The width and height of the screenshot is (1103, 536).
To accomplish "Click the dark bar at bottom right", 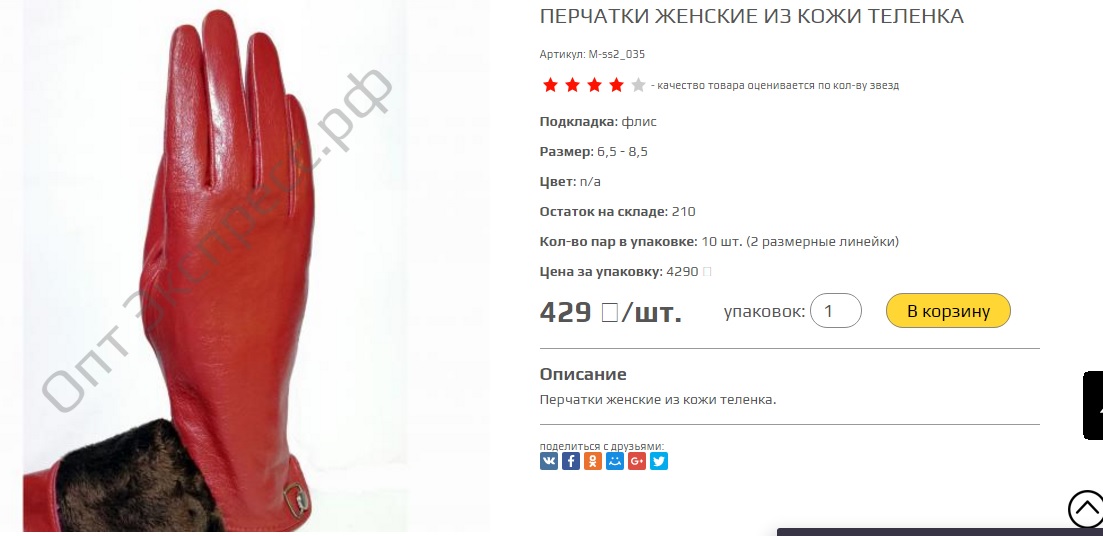I will click(940, 532).
